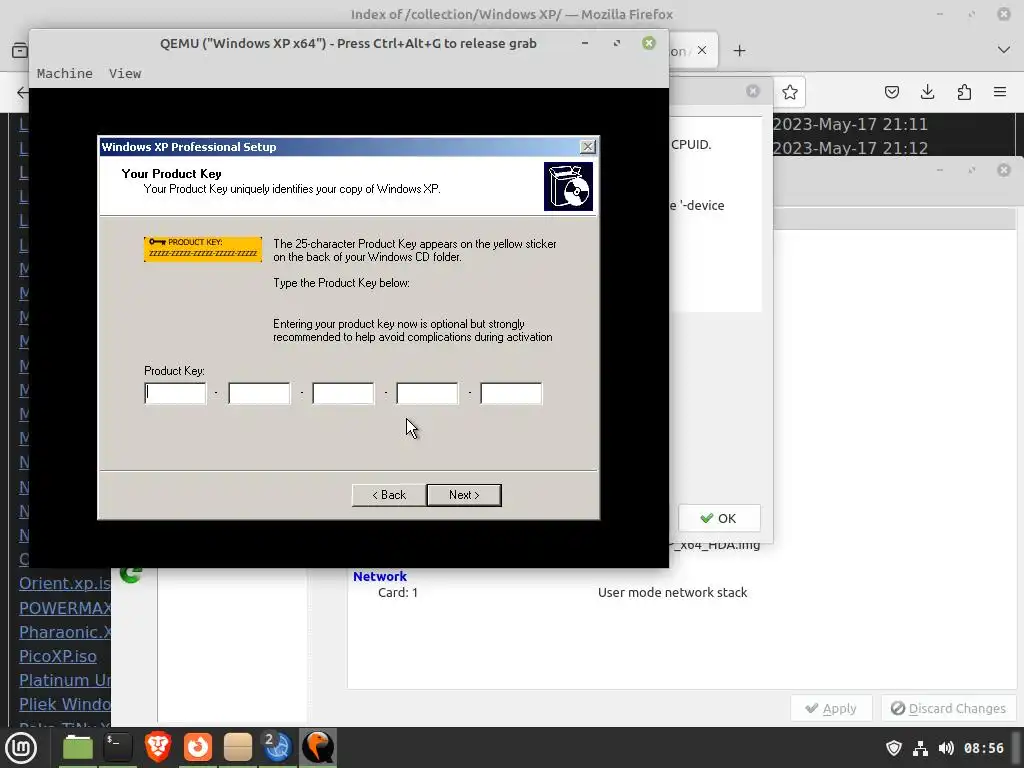Screen dimensions: 1024x768
Task: Focus the first Product Key field
Action: (x=175, y=394)
